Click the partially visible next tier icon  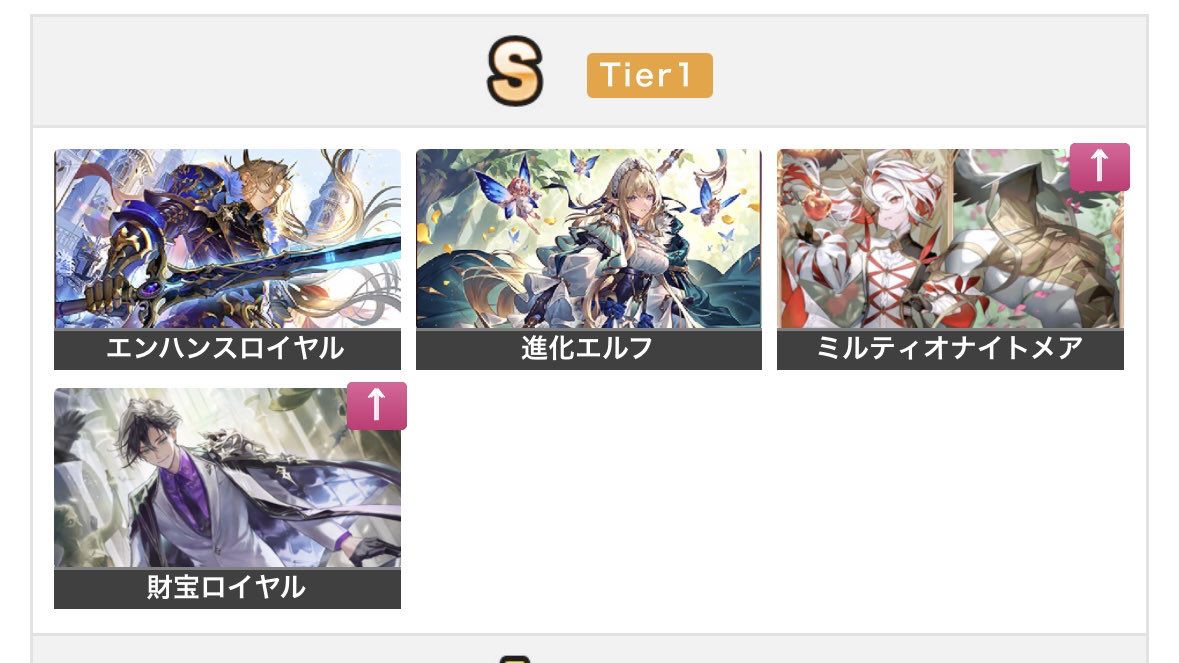(515, 659)
